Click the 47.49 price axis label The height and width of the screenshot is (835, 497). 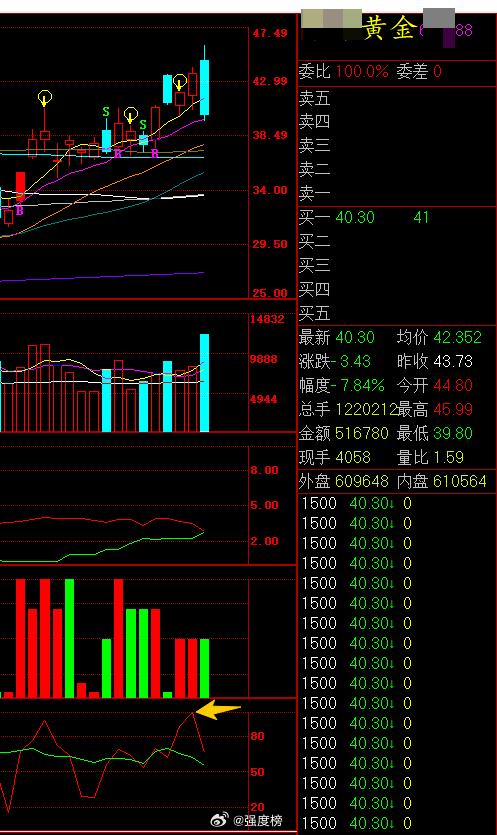tap(270, 33)
